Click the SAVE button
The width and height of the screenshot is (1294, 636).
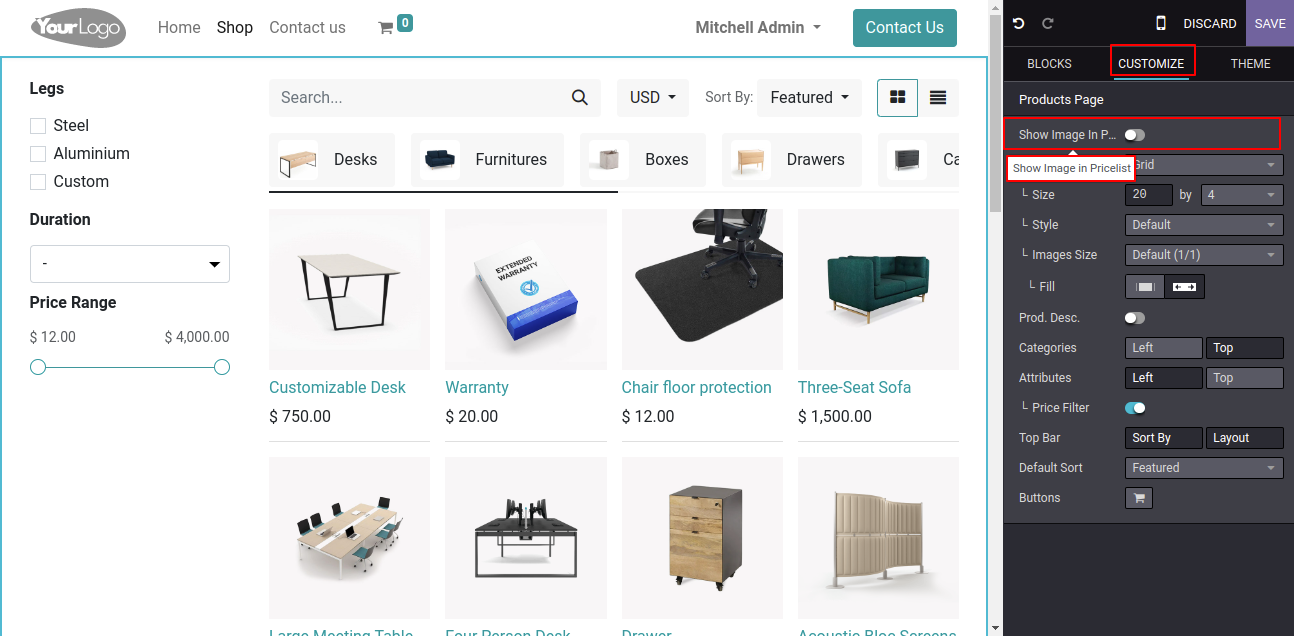pyautogui.click(x=1270, y=23)
